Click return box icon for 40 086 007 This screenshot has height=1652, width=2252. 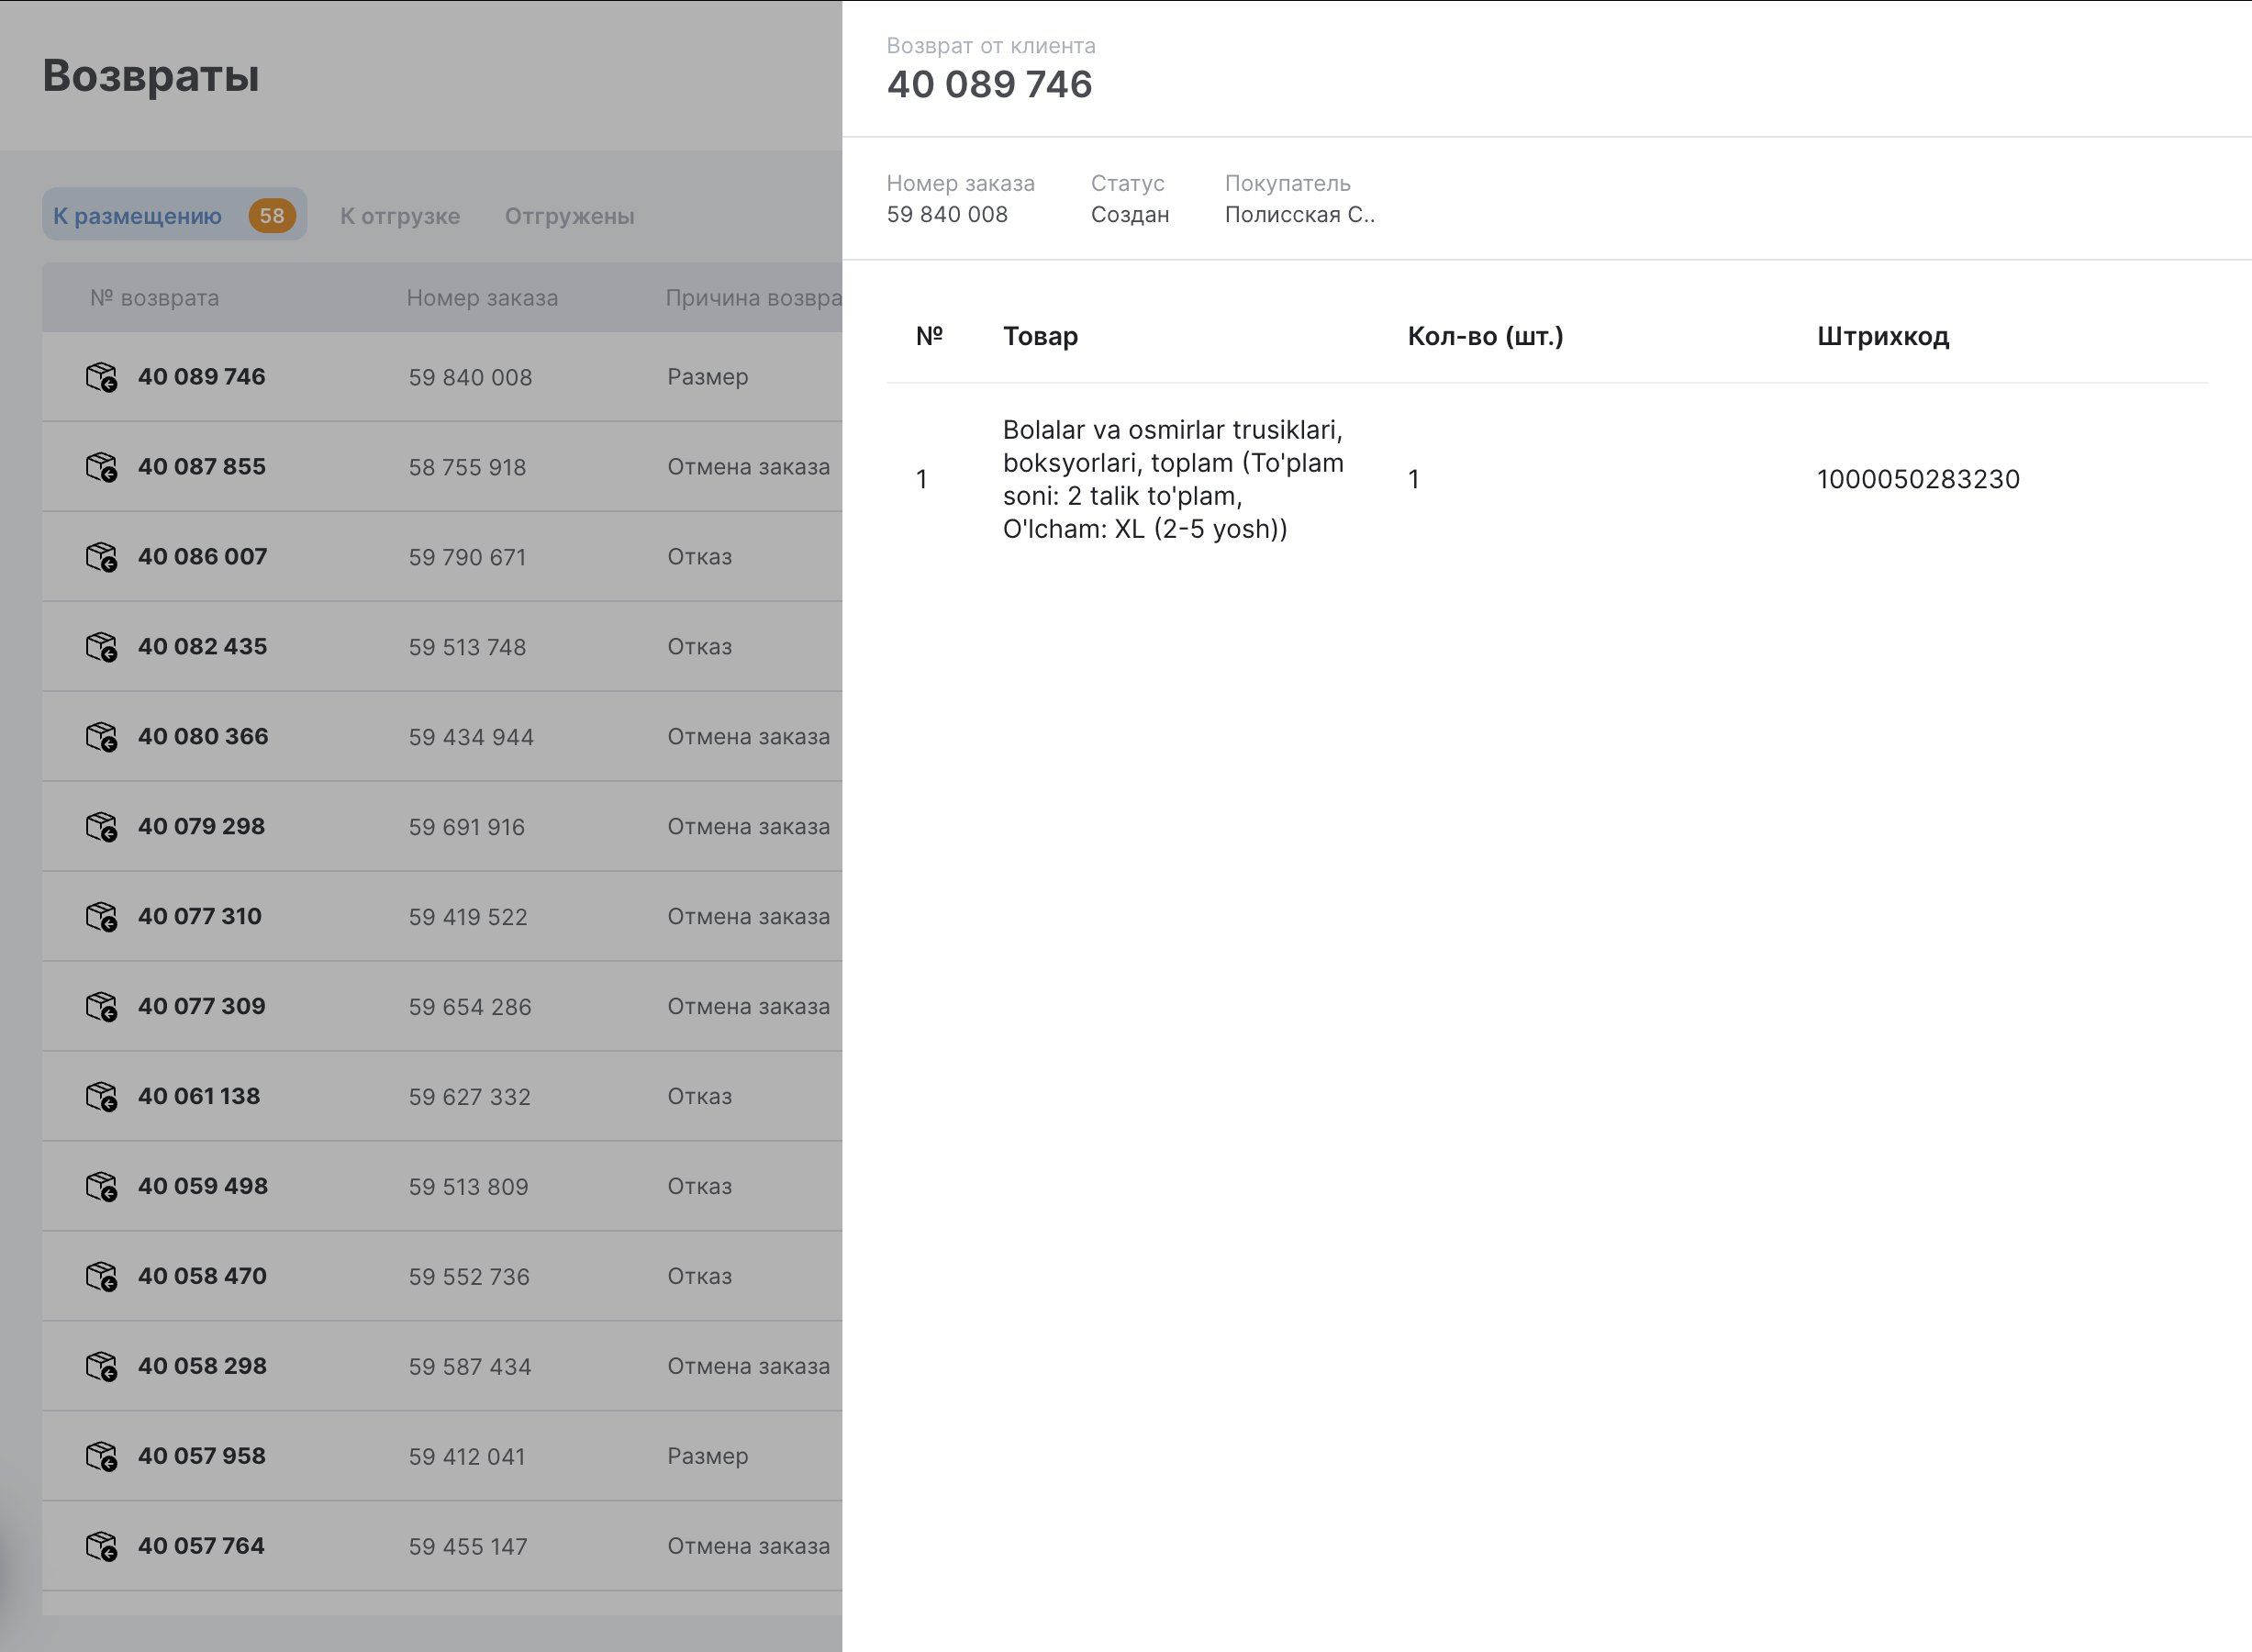(x=101, y=557)
